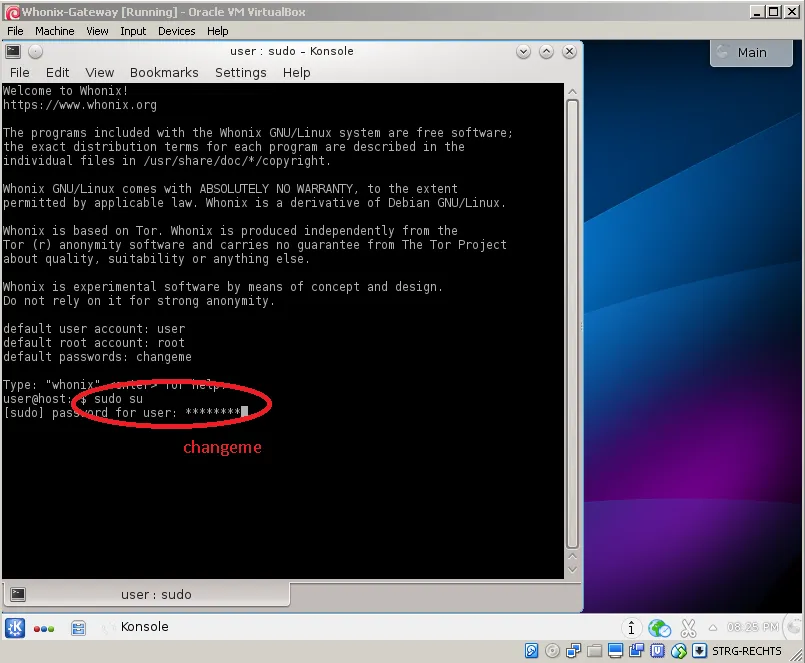Click https://www.whonix.org text in terminal
Image resolution: width=805 pixels, height=663 pixels.
click(80, 105)
